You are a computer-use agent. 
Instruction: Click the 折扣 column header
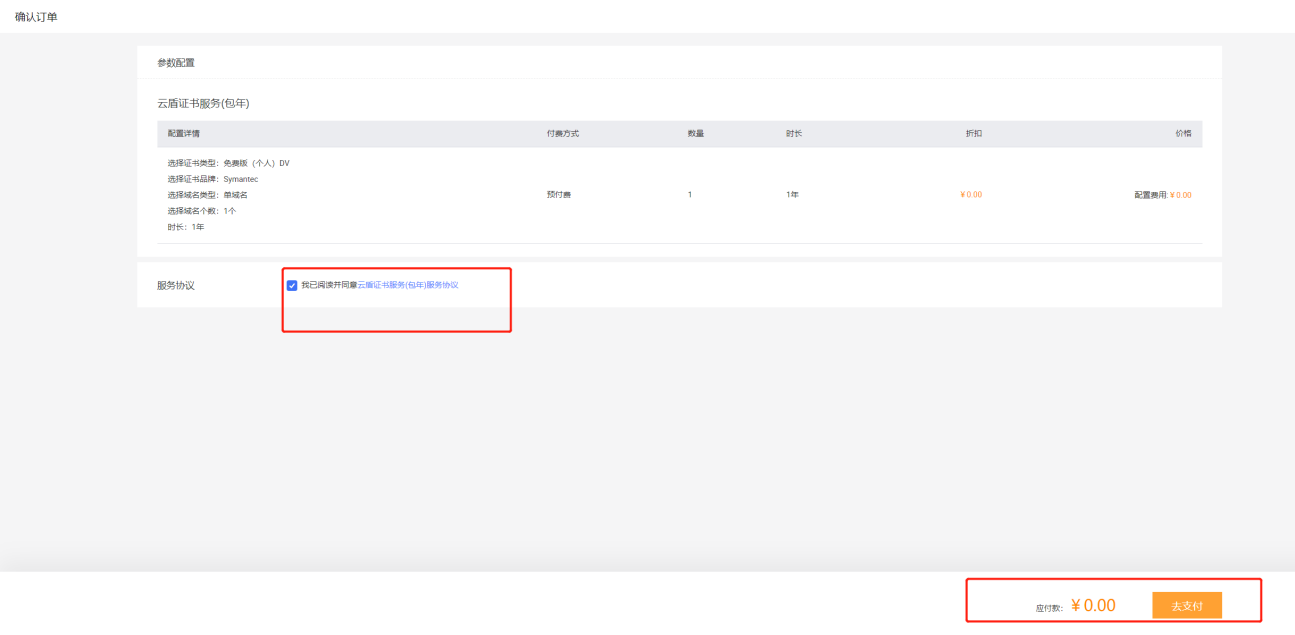[973, 134]
